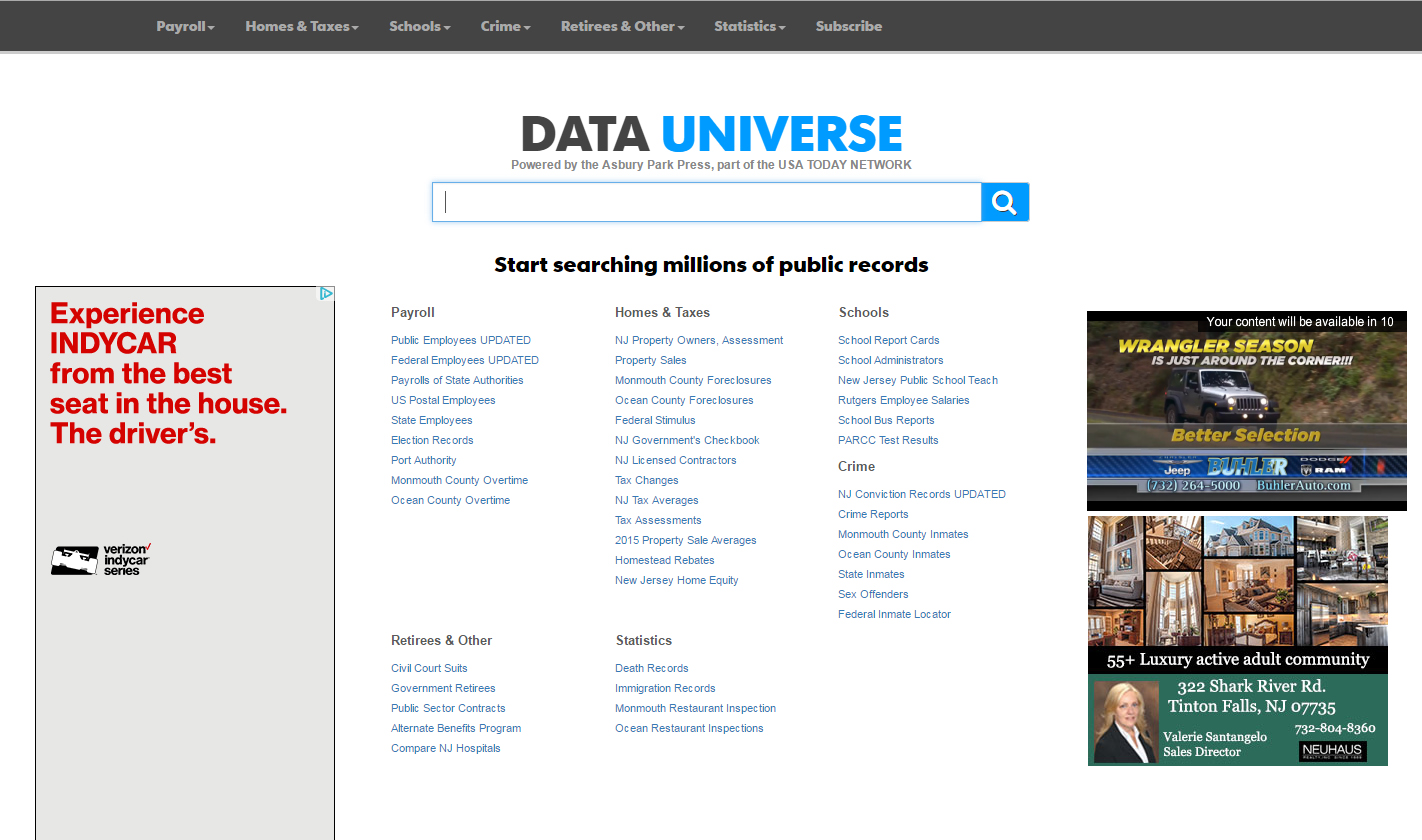This screenshot has height=840, width=1422.
Task: Open Public Sector Contracts link
Action: coord(448,708)
